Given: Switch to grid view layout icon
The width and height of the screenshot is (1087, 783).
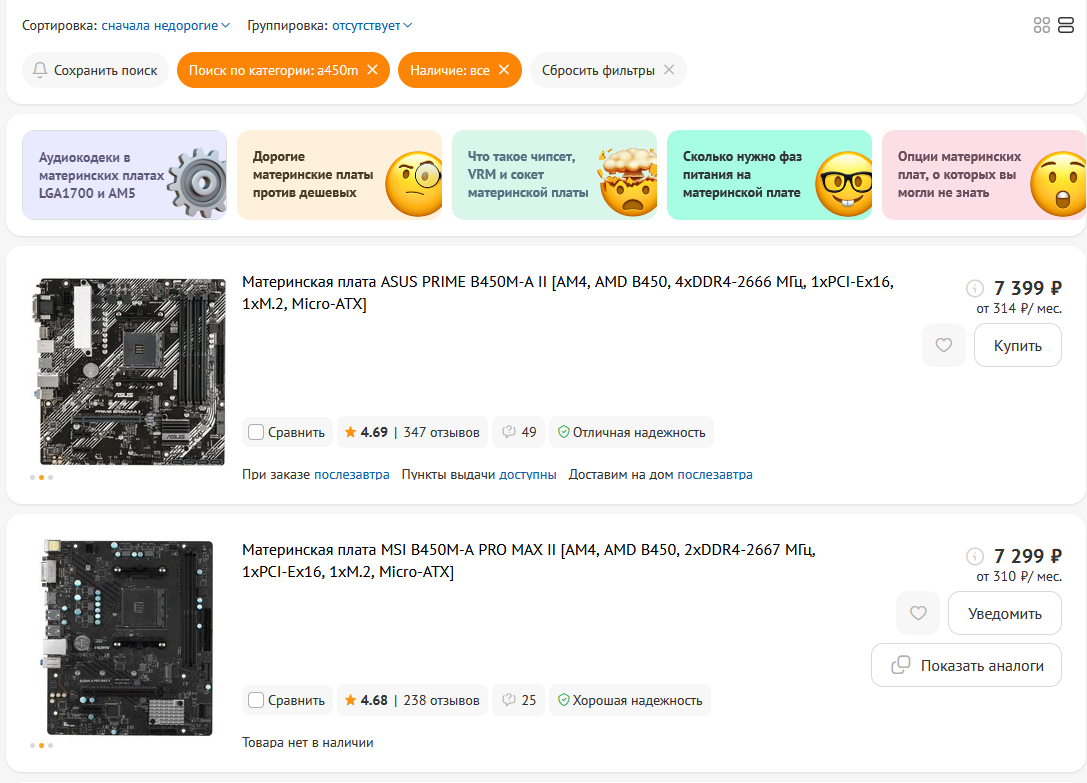Looking at the screenshot, I should (1041, 26).
